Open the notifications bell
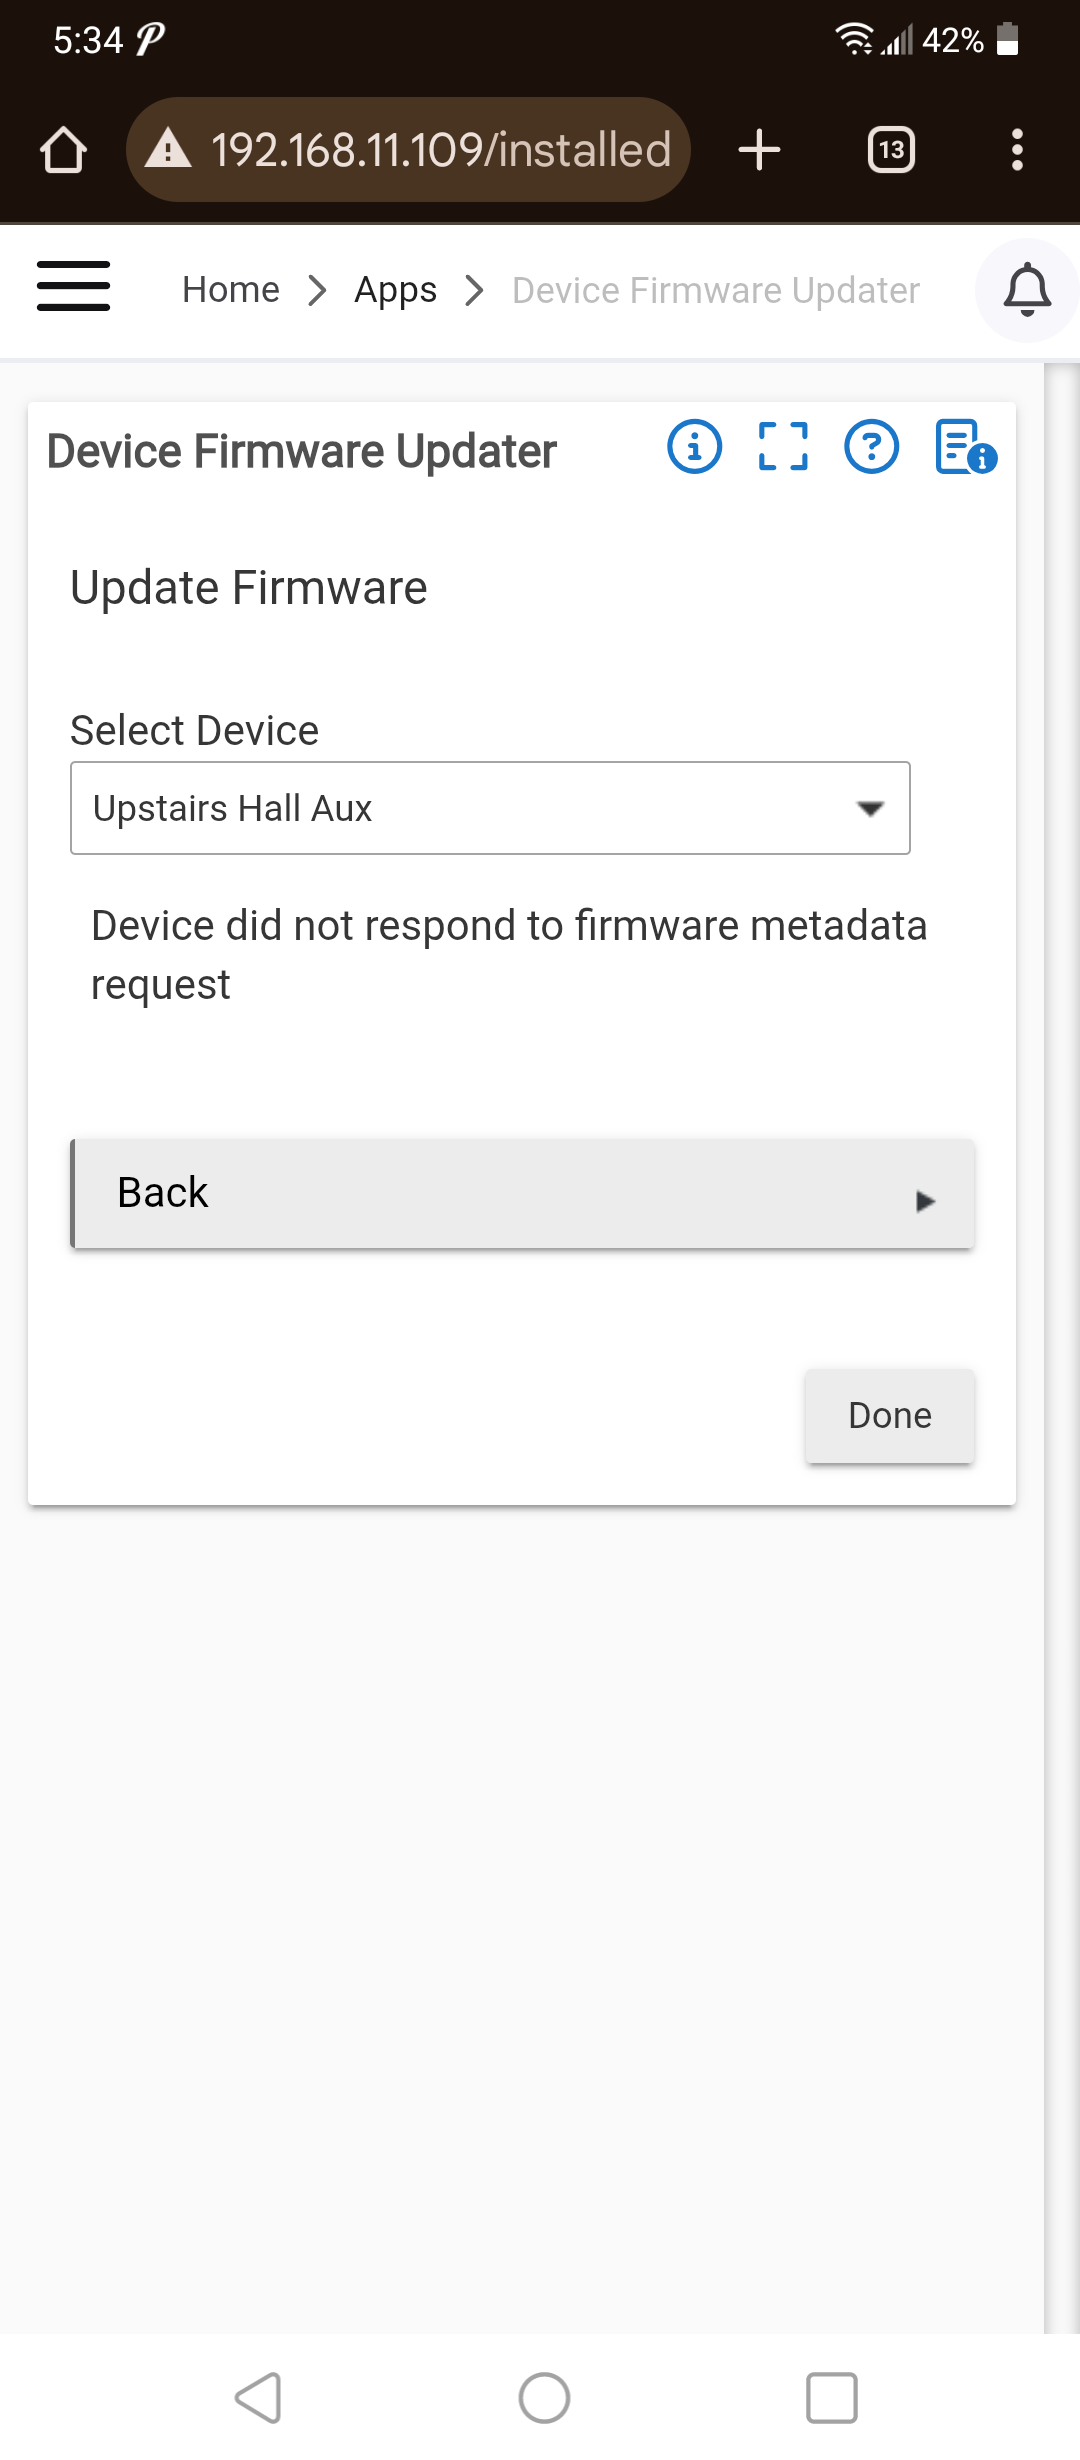The width and height of the screenshot is (1080, 2460). tap(1027, 290)
